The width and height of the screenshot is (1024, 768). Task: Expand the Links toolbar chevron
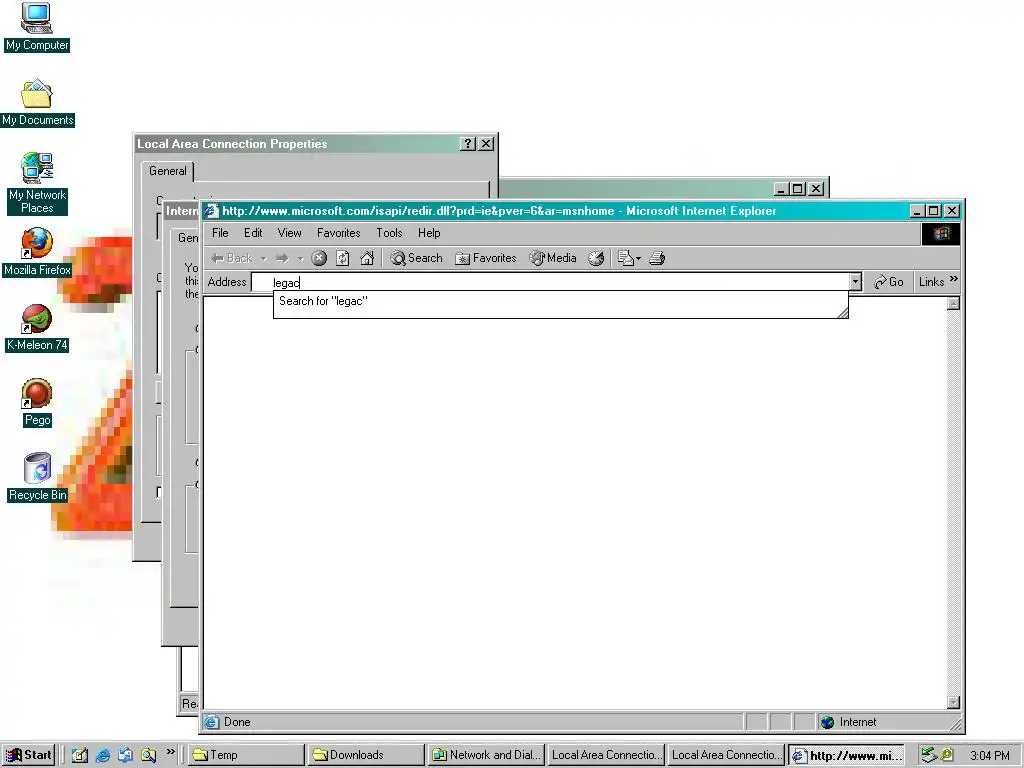click(953, 280)
